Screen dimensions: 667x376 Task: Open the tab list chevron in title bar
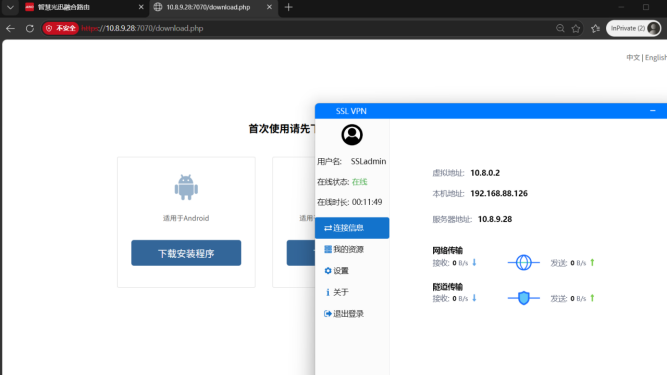tap(10, 7)
